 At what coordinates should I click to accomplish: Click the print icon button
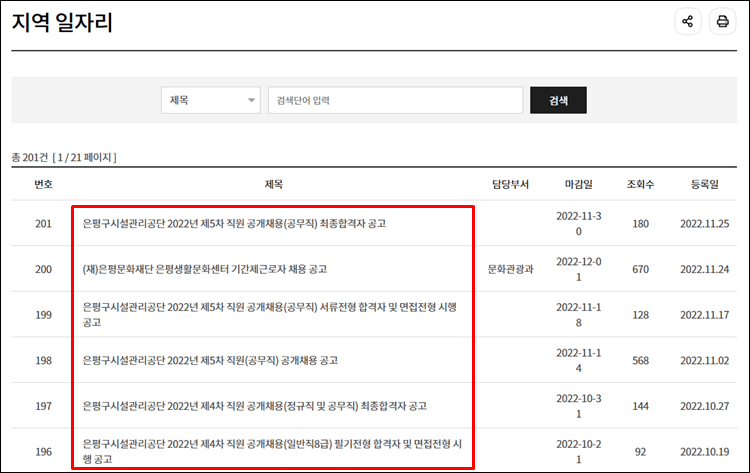pyautogui.click(x=722, y=22)
